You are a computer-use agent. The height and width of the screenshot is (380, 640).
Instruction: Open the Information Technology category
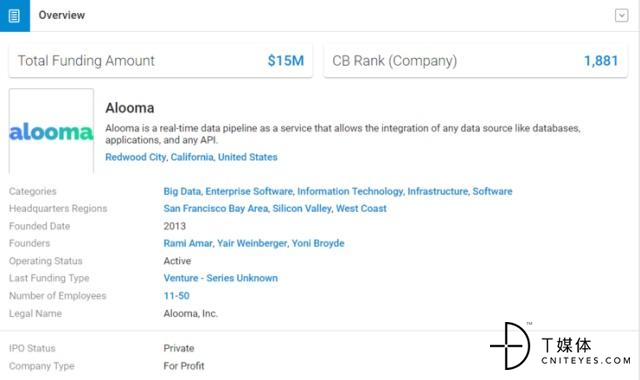point(350,191)
